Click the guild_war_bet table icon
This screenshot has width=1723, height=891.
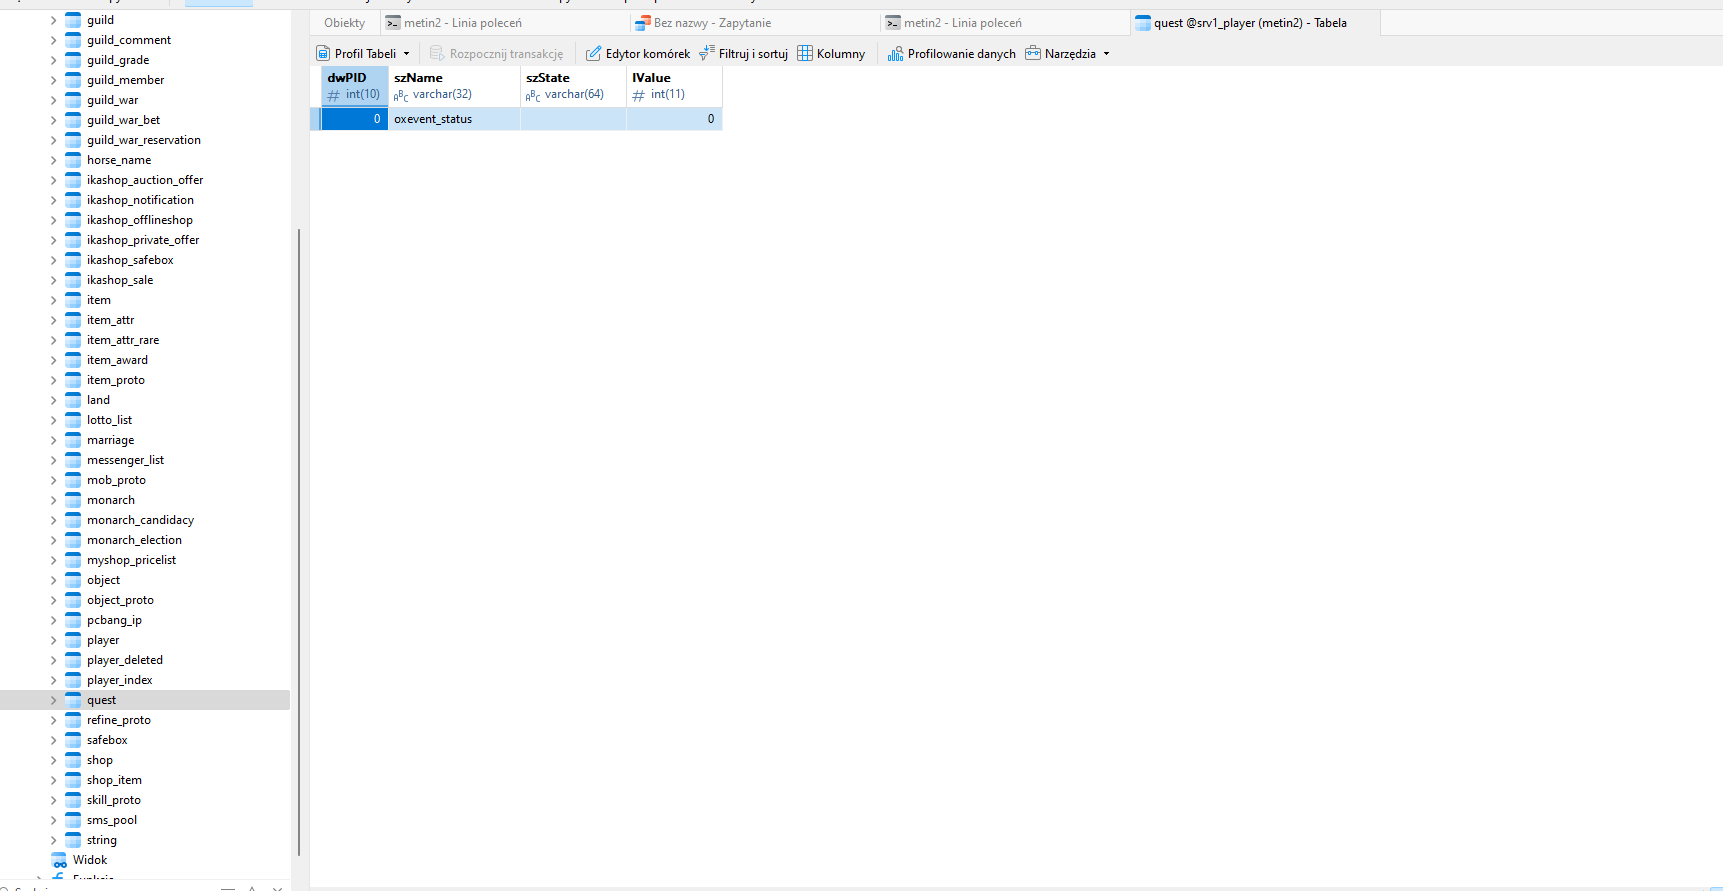coord(73,120)
